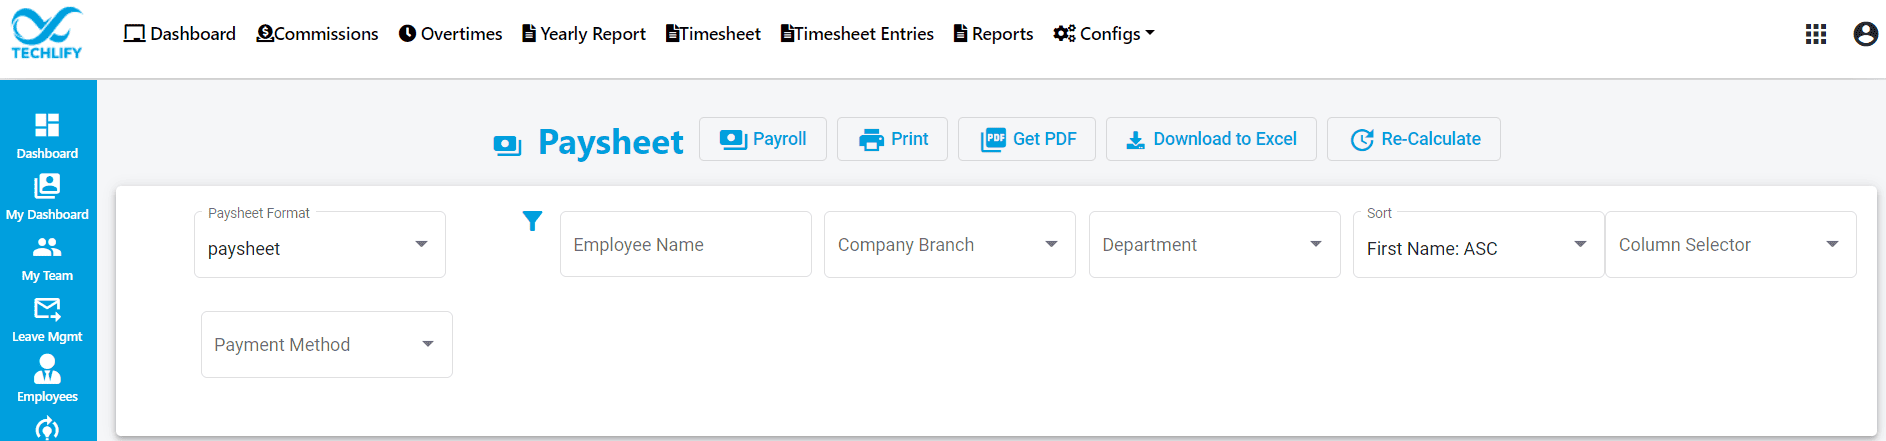The width and height of the screenshot is (1886, 441).
Task: Click the Techlify logo
Action: (47, 33)
